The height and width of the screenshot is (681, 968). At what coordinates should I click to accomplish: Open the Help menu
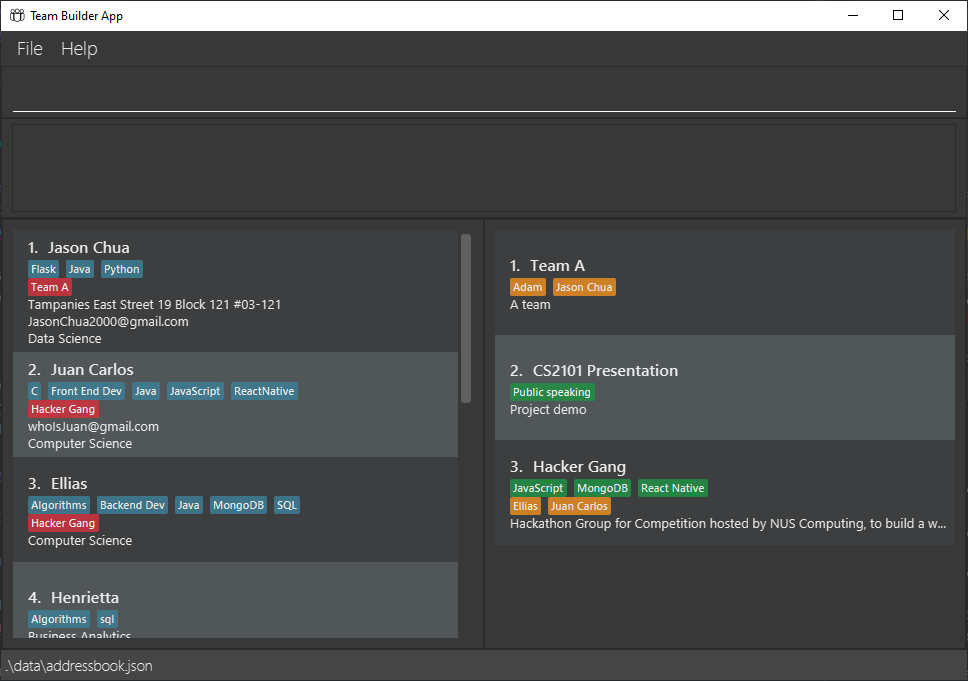click(79, 49)
